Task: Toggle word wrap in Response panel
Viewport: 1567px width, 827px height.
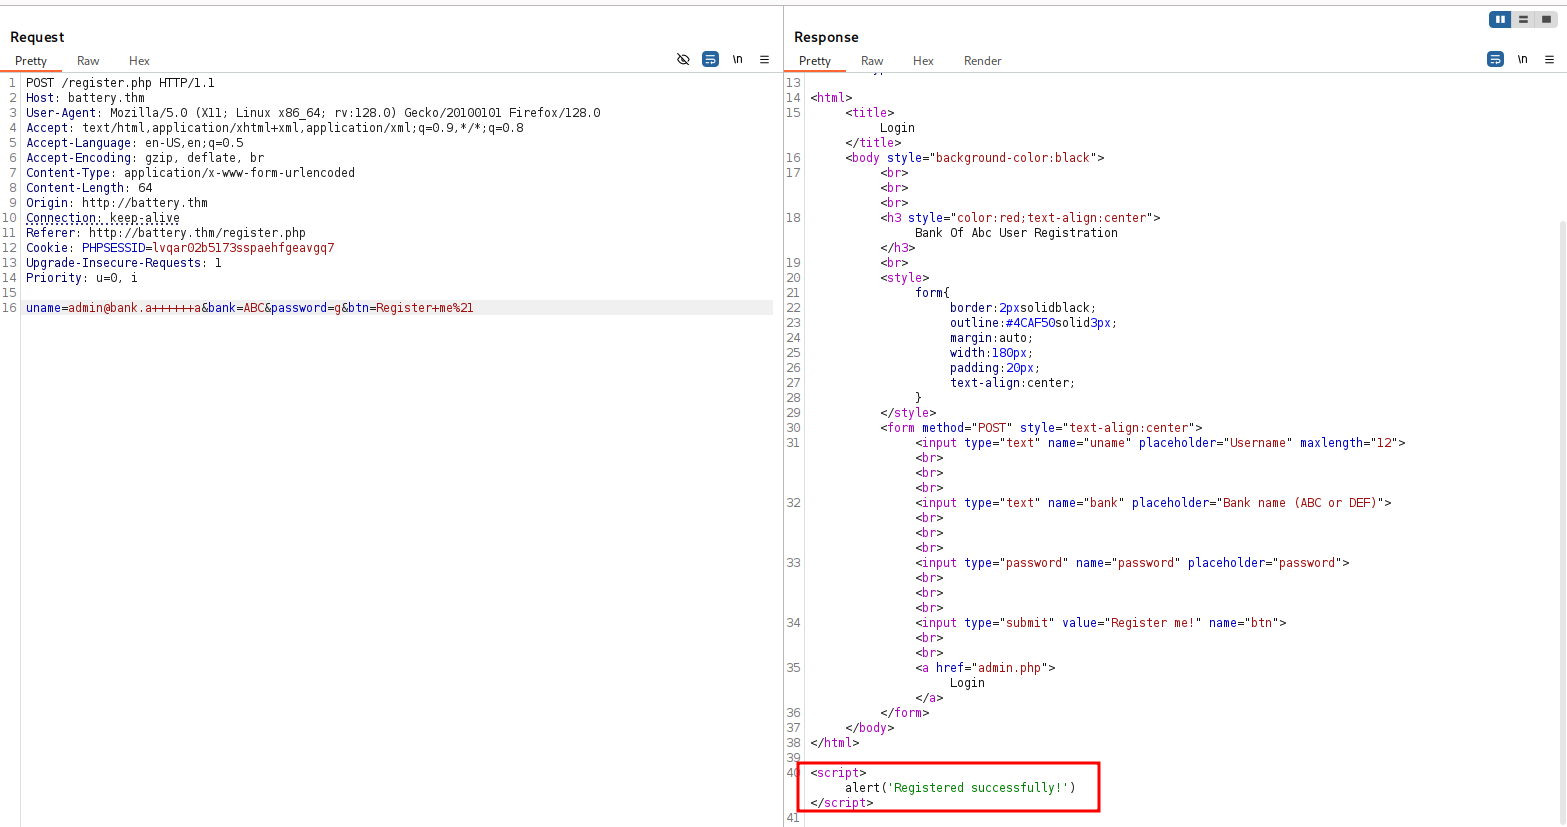Action: point(1495,60)
